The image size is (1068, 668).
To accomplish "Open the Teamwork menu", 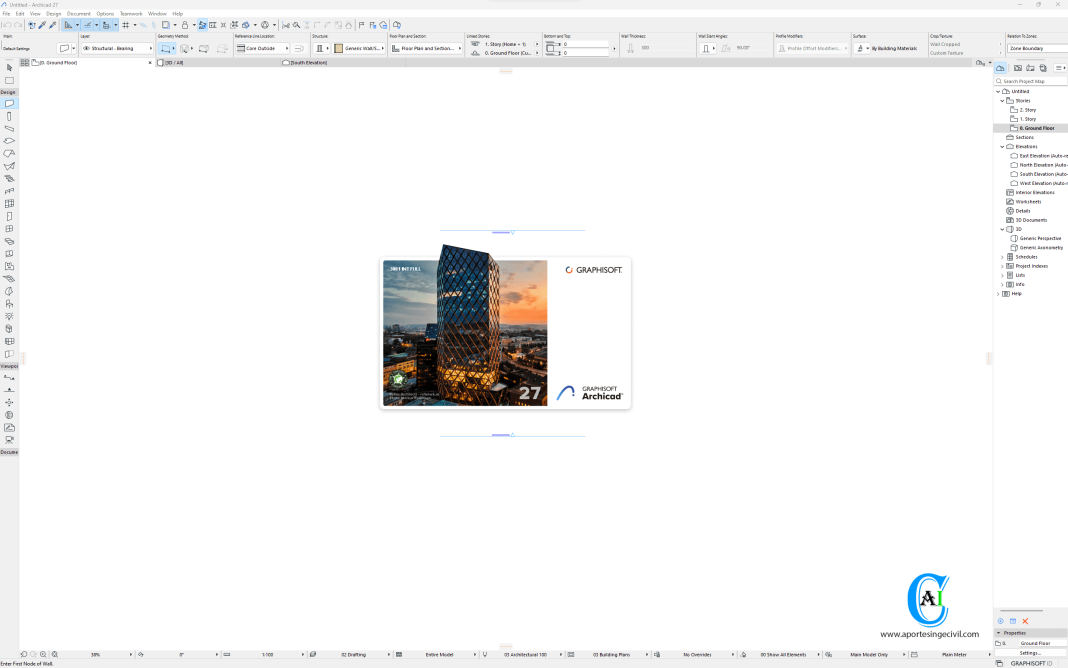I will 131,13.
